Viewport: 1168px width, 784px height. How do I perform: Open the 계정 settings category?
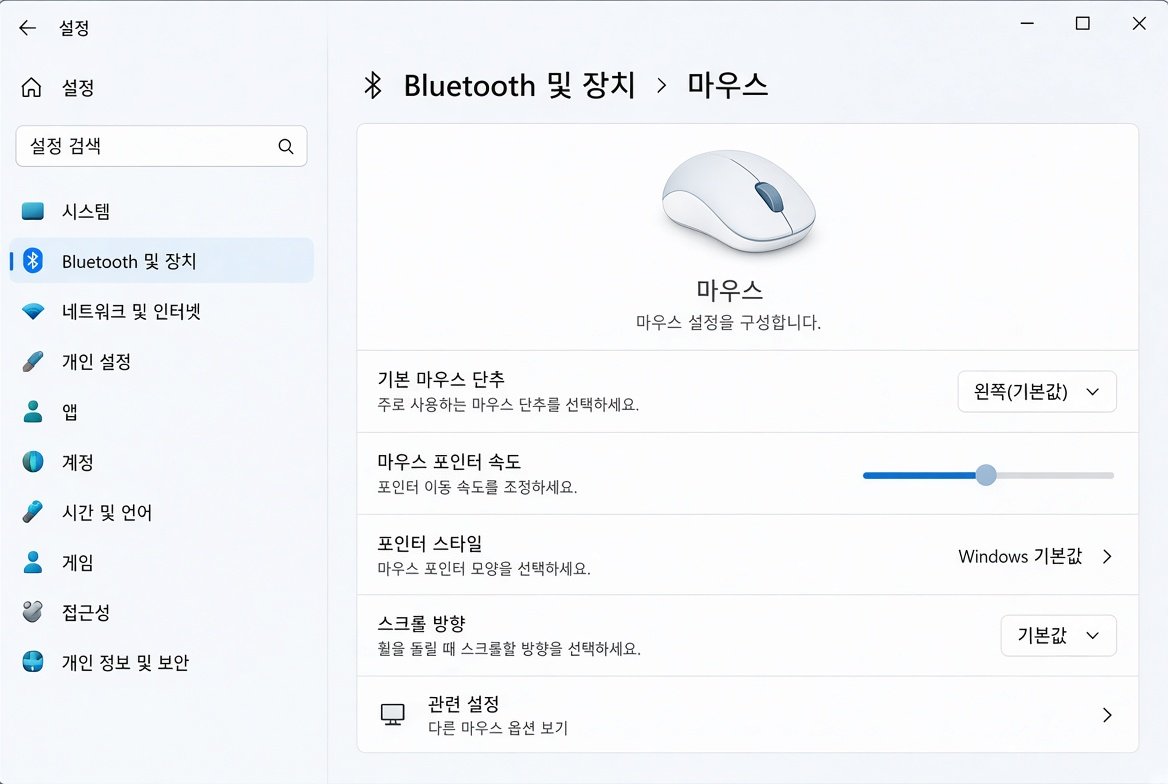click(x=161, y=461)
